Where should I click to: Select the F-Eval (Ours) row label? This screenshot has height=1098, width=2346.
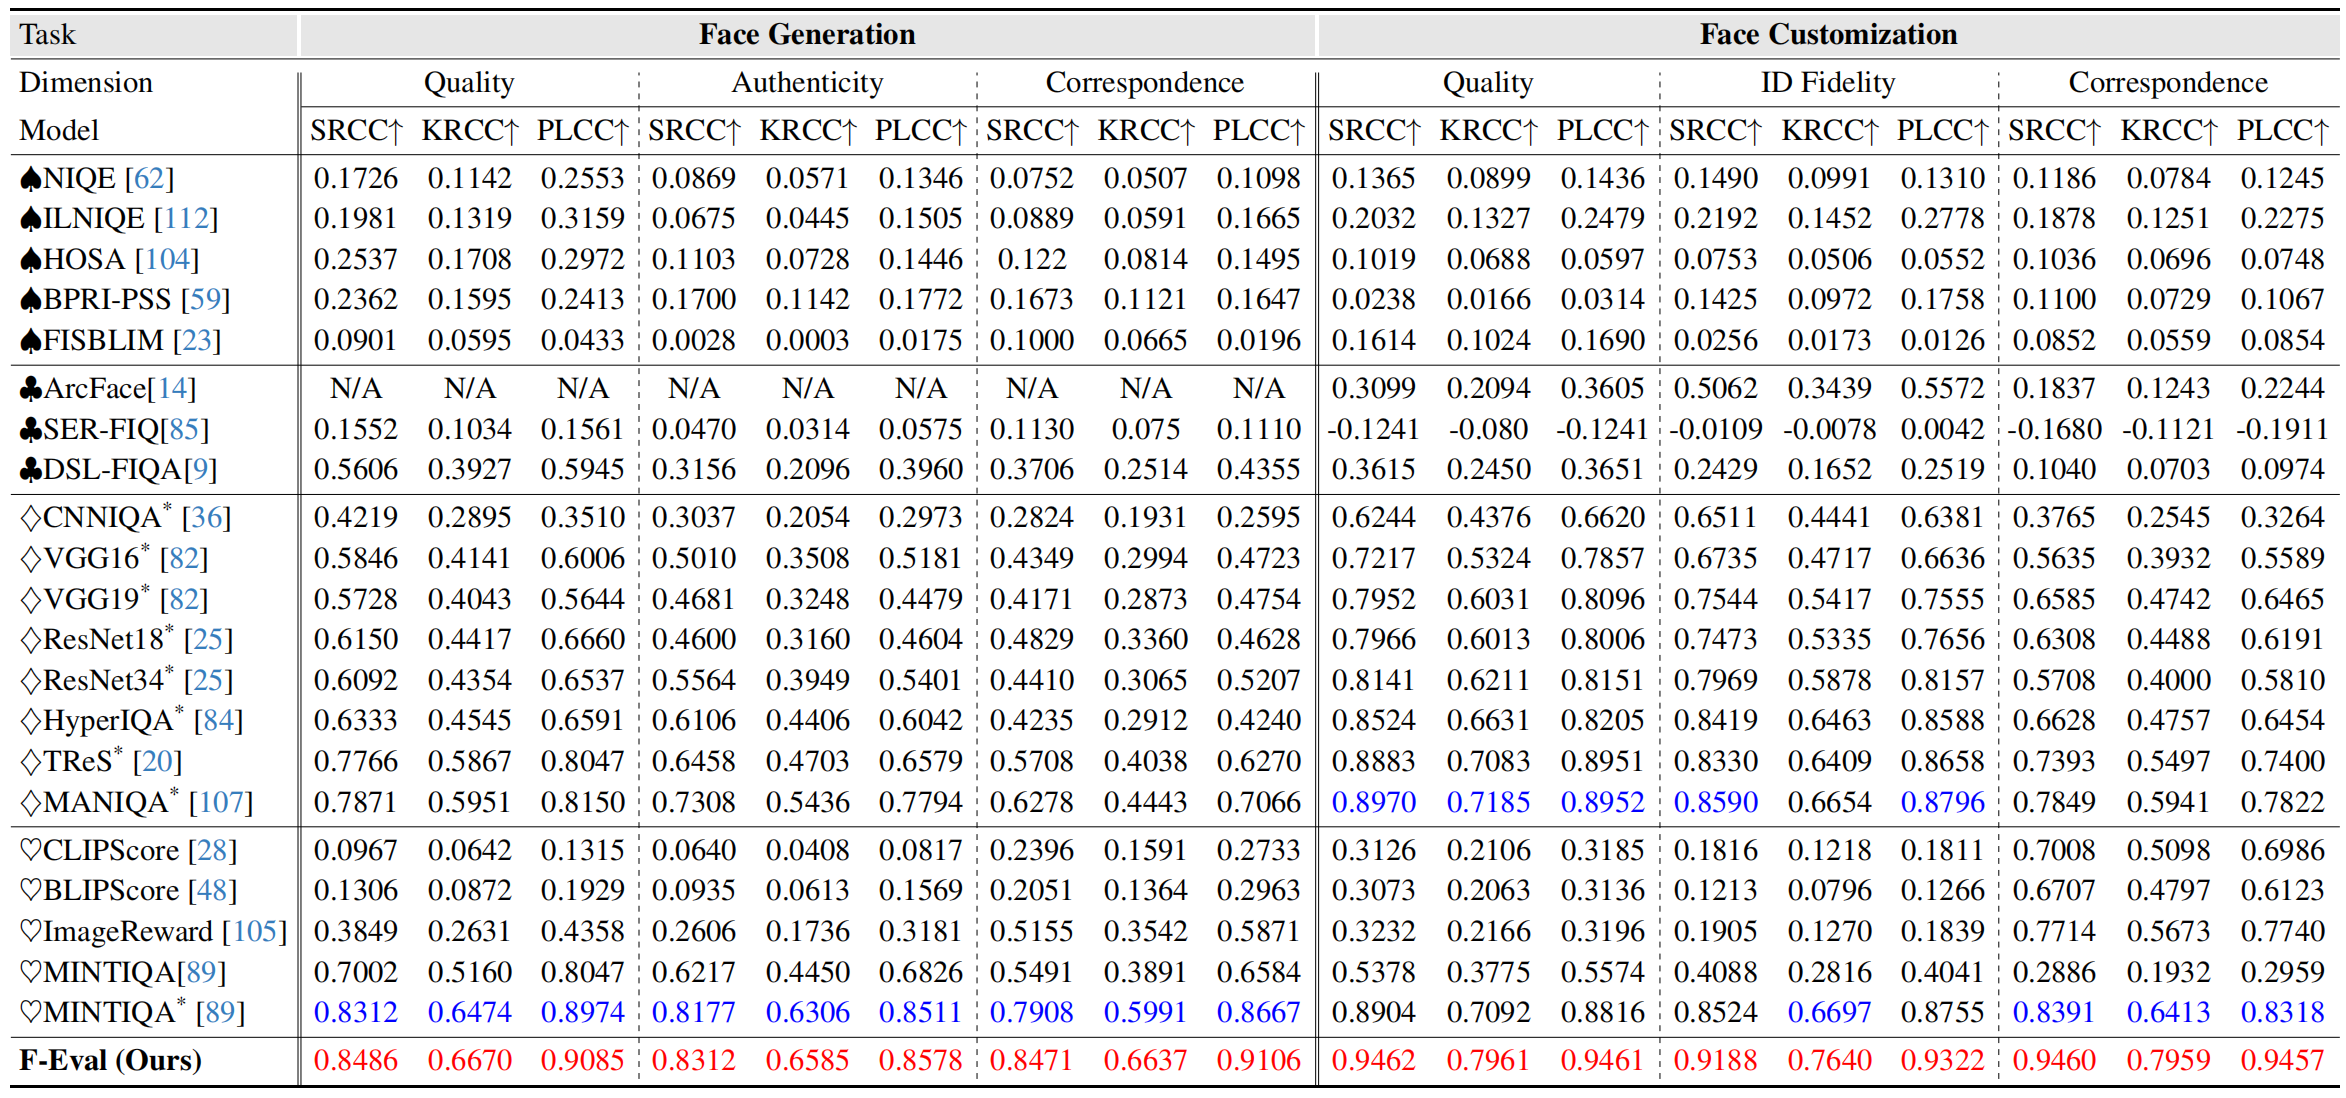[110, 1060]
